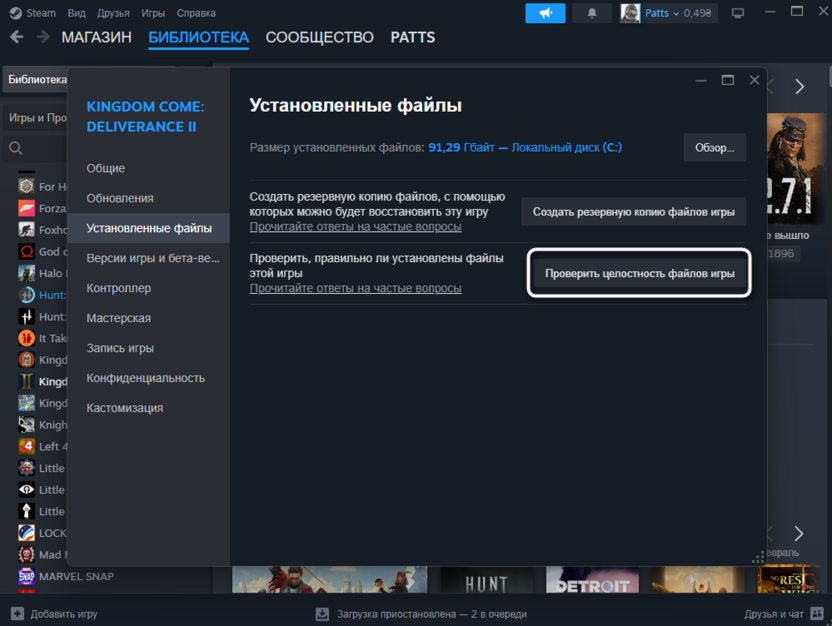Open Друзья и чат panel

point(774,614)
